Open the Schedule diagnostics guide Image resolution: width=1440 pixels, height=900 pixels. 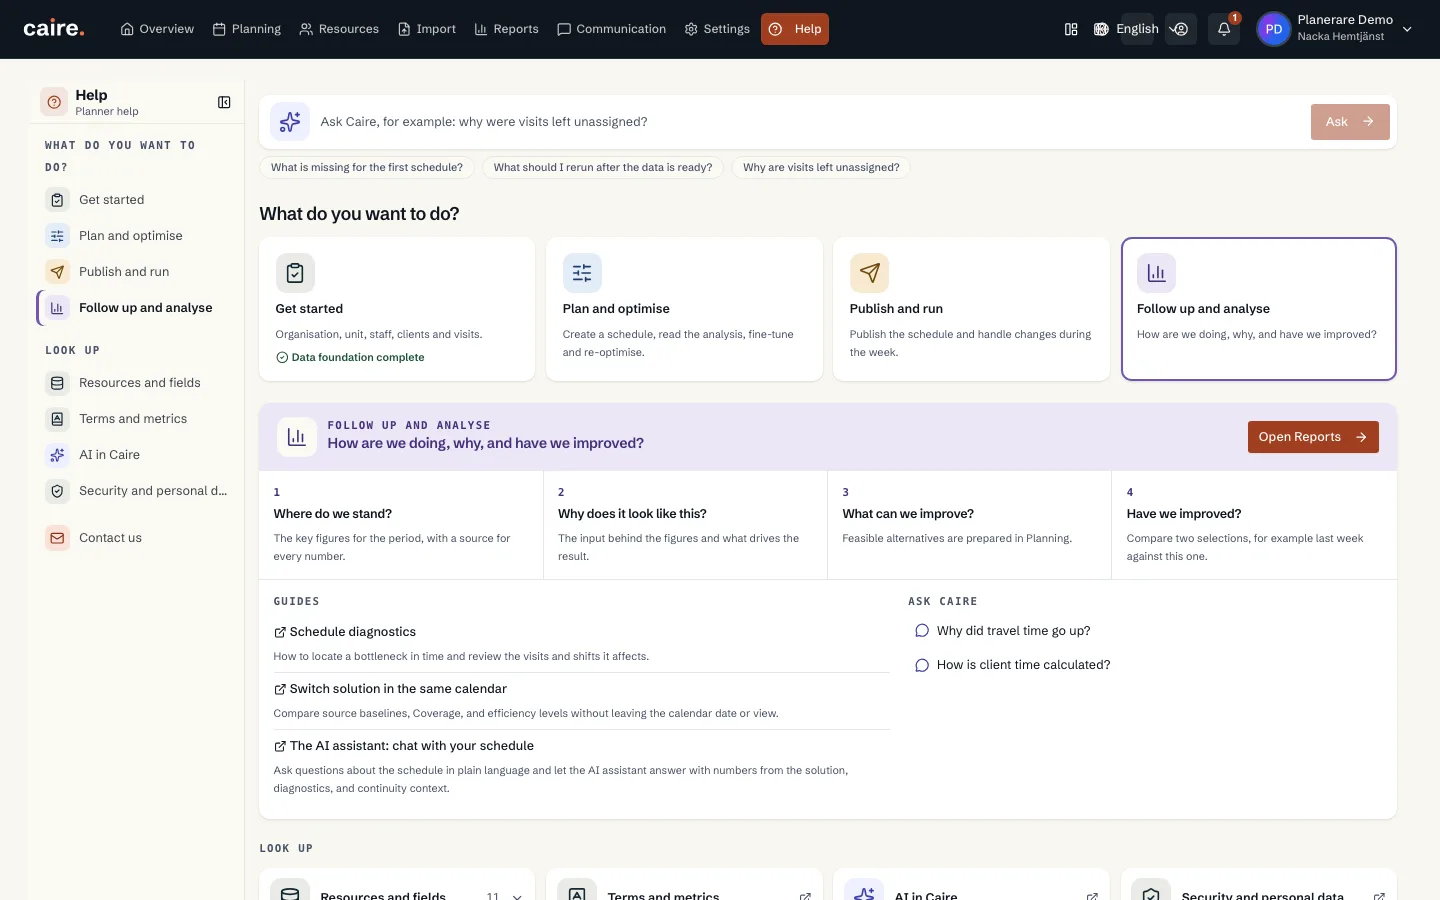click(x=345, y=632)
